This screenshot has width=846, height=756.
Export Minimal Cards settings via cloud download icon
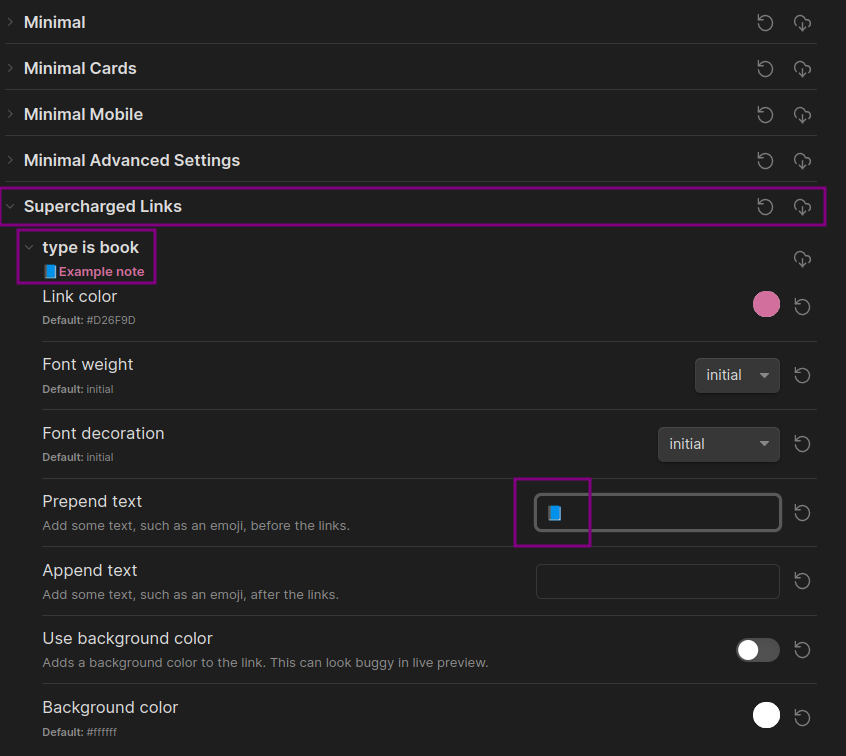point(802,69)
